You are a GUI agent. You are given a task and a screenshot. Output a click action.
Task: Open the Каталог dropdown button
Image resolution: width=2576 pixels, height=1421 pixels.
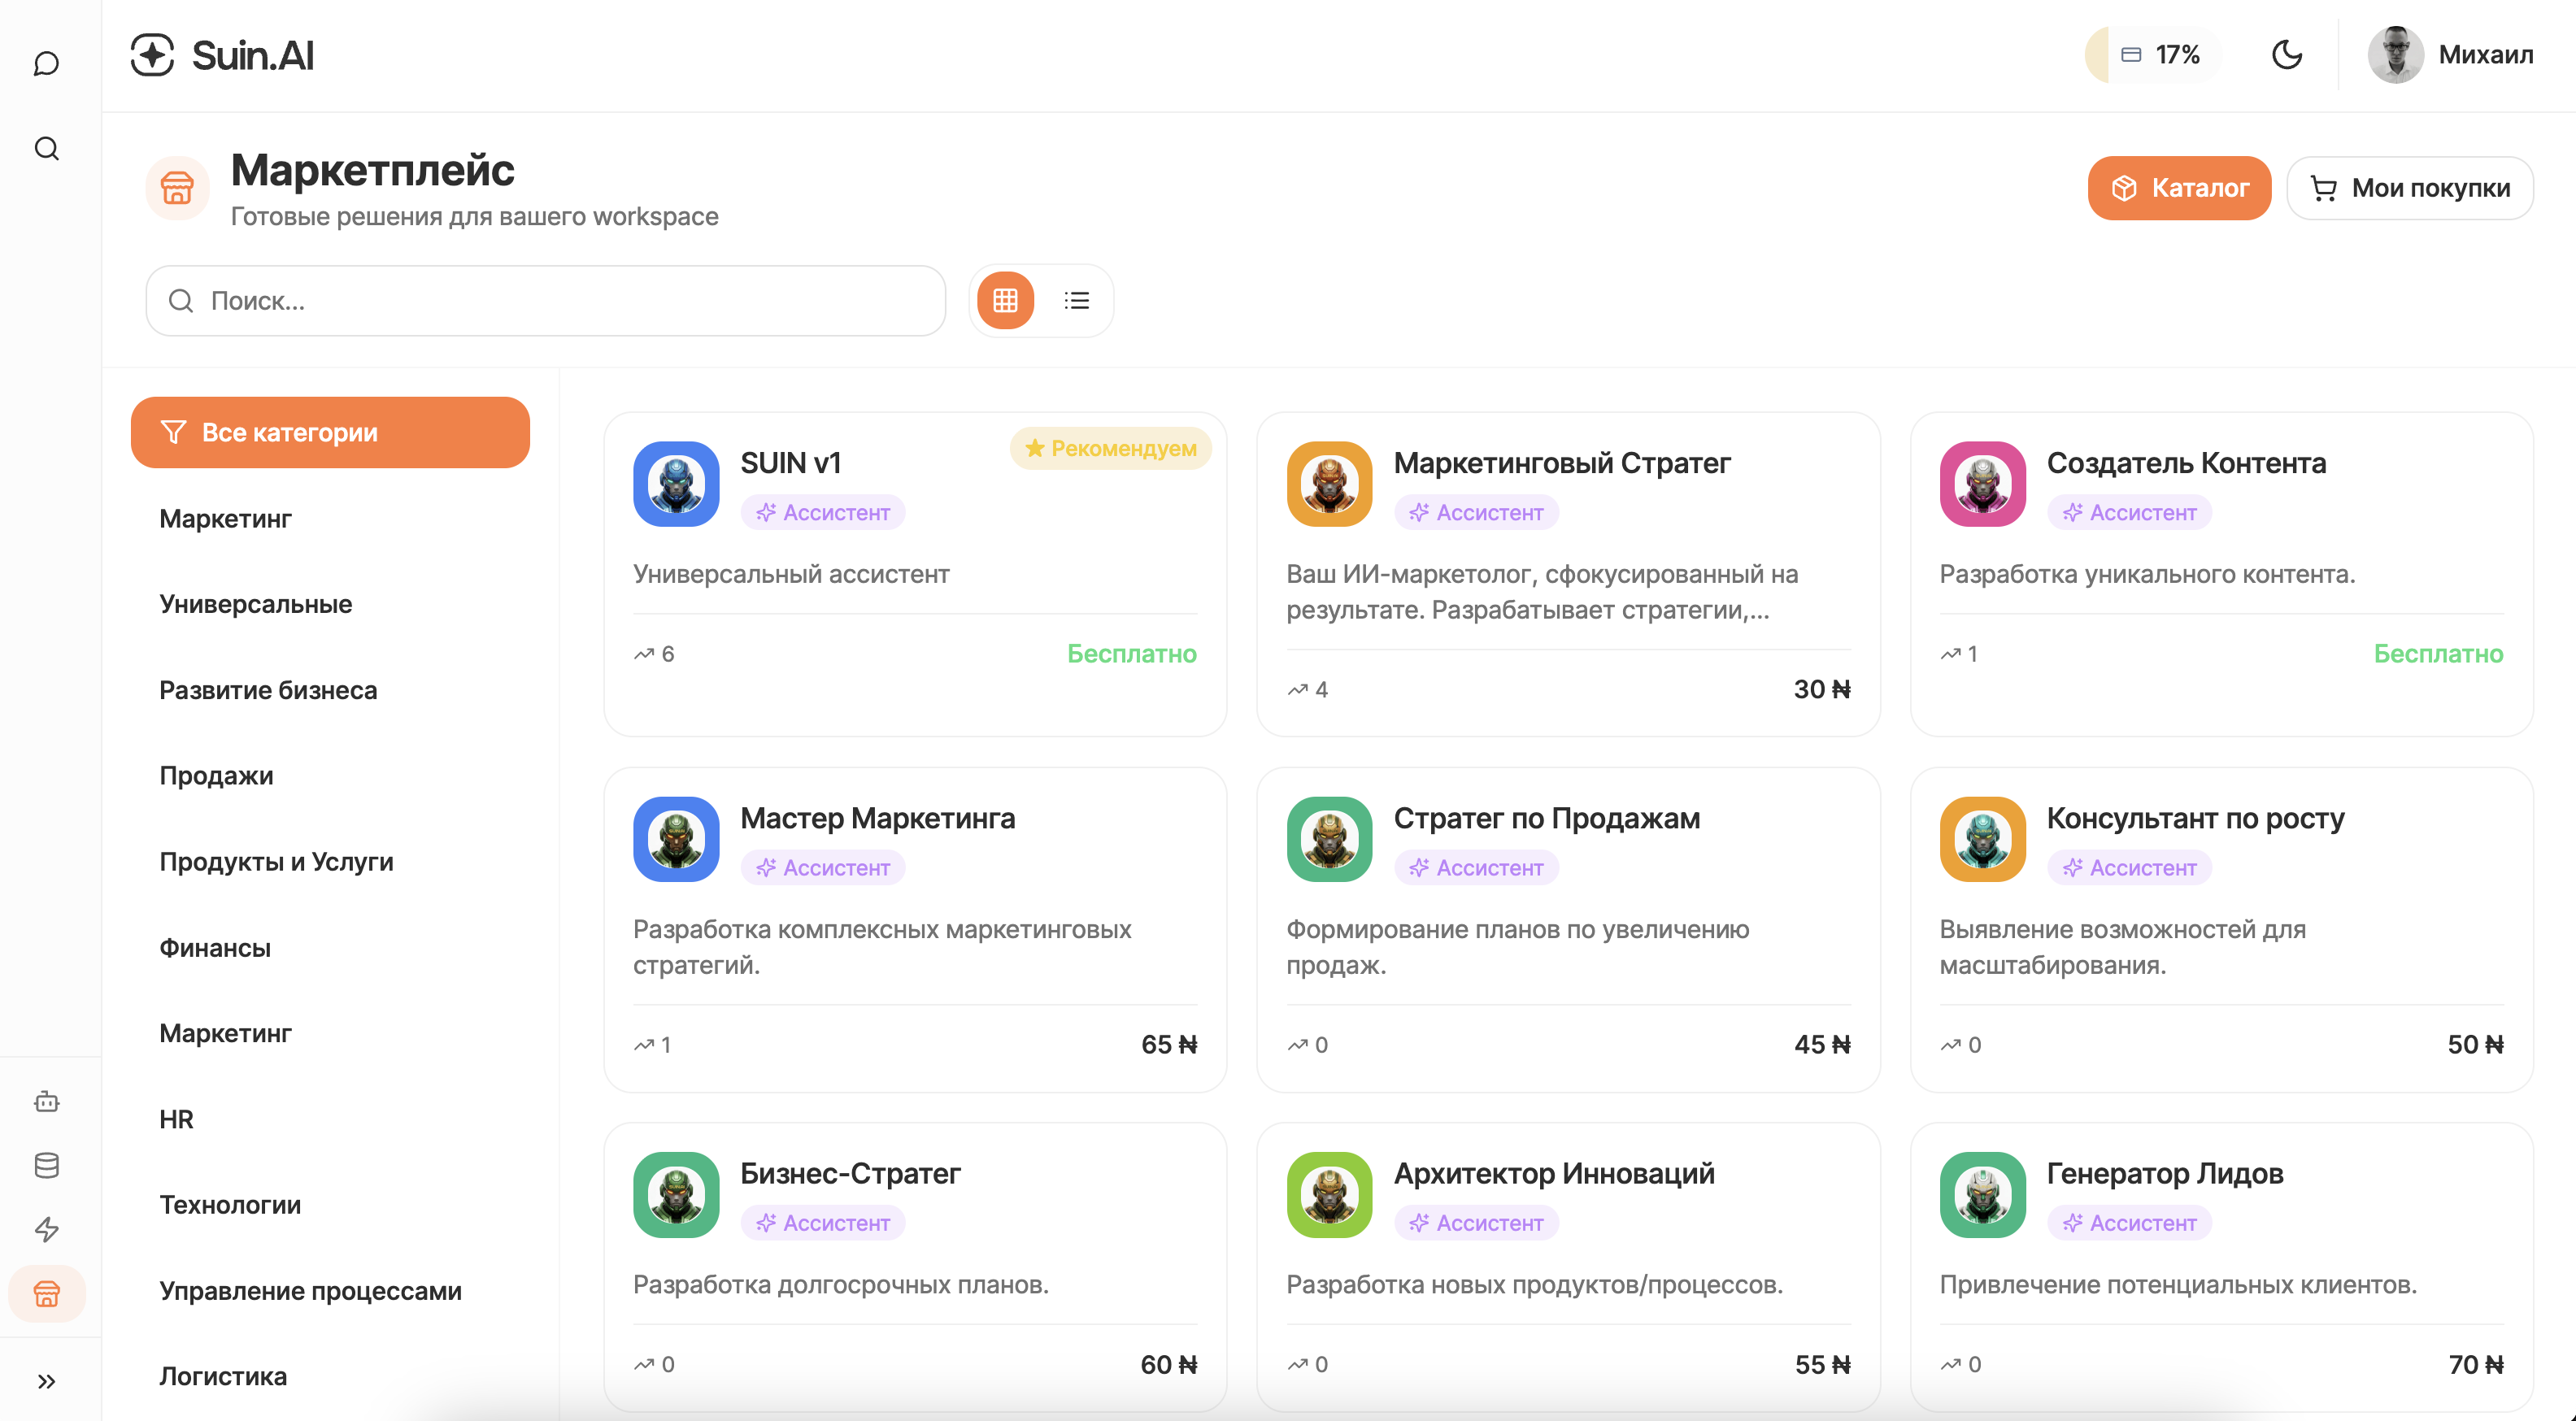(2178, 187)
